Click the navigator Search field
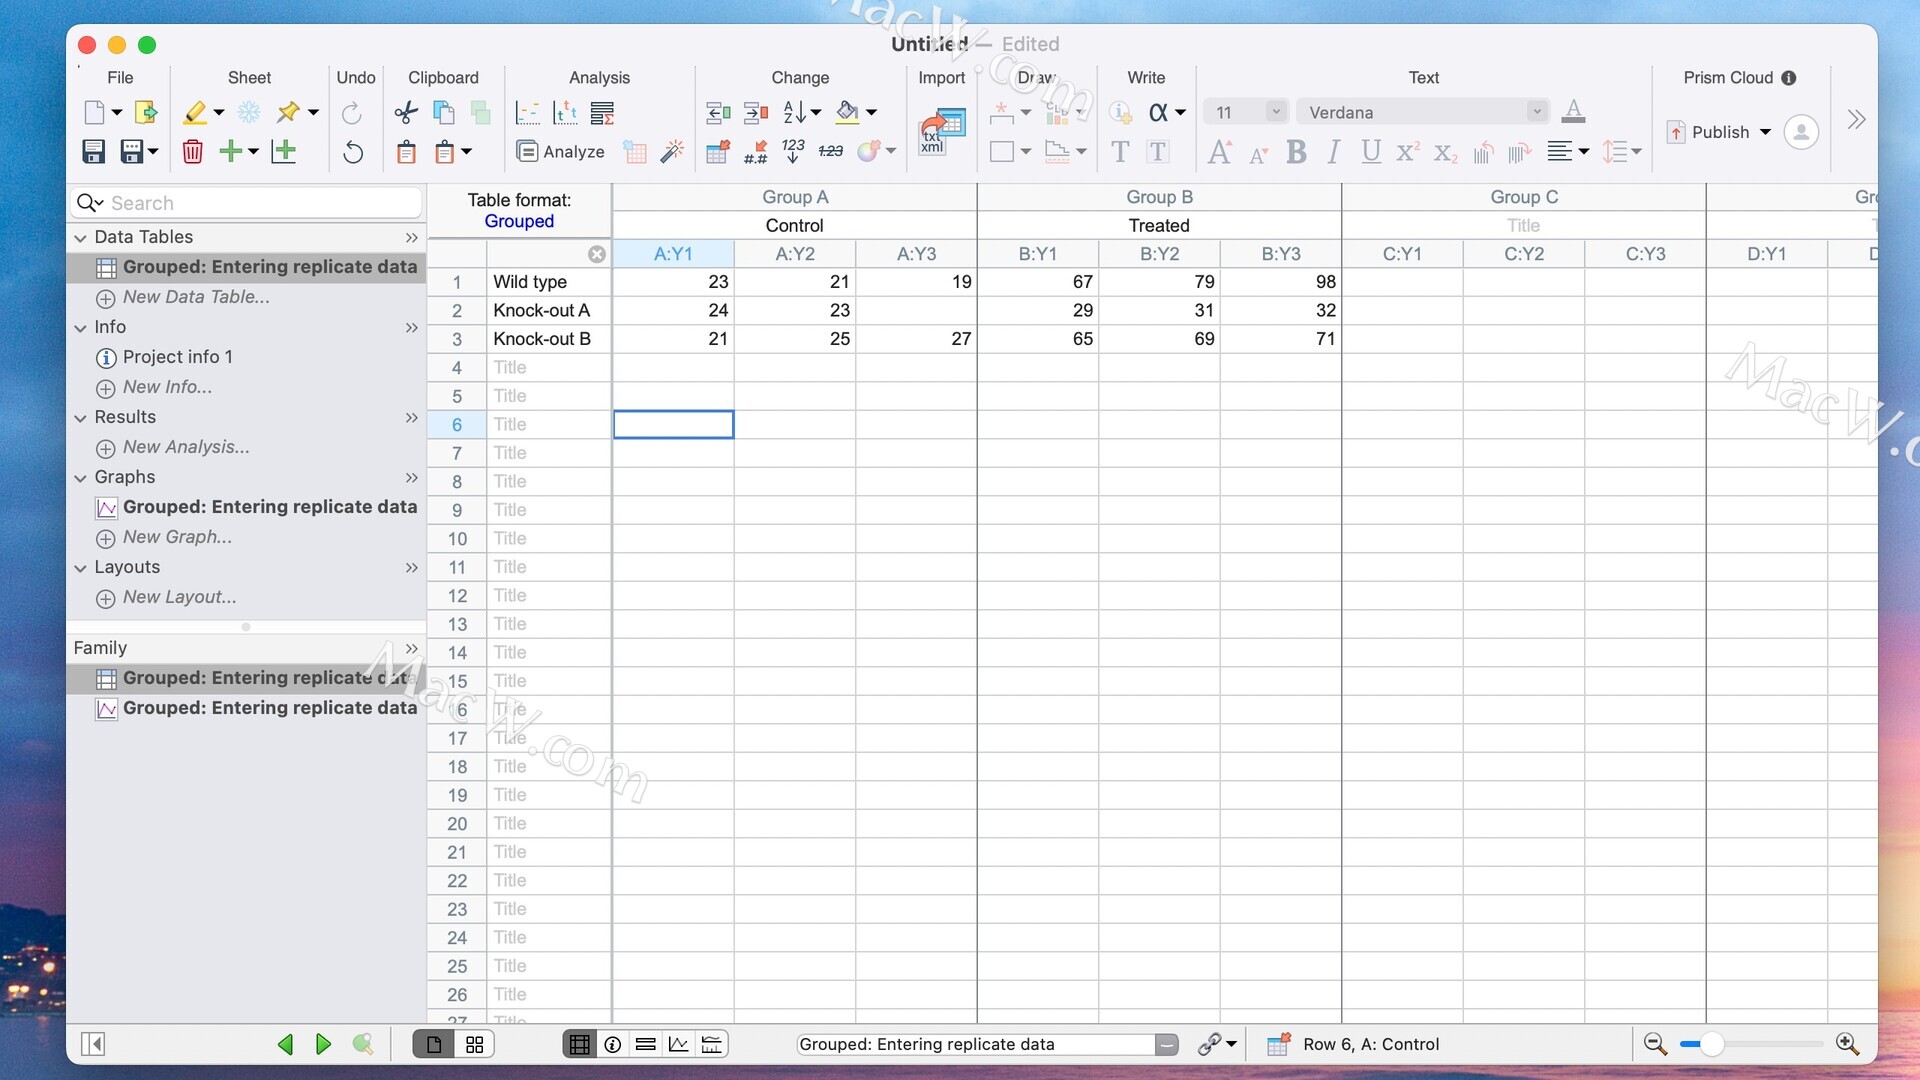The height and width of the screenshot is (1080, 1920). click(x=246, y=203)
